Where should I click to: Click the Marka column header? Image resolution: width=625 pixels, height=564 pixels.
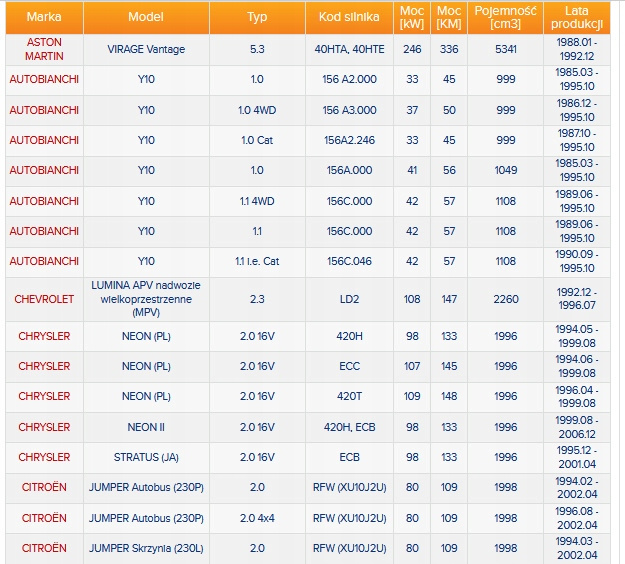tap(44, 17)
